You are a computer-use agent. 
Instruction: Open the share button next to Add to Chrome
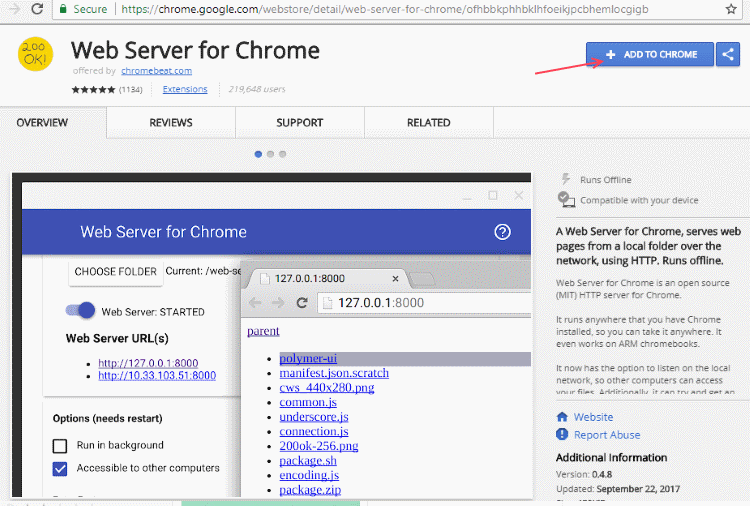click(x=728, y=54)
